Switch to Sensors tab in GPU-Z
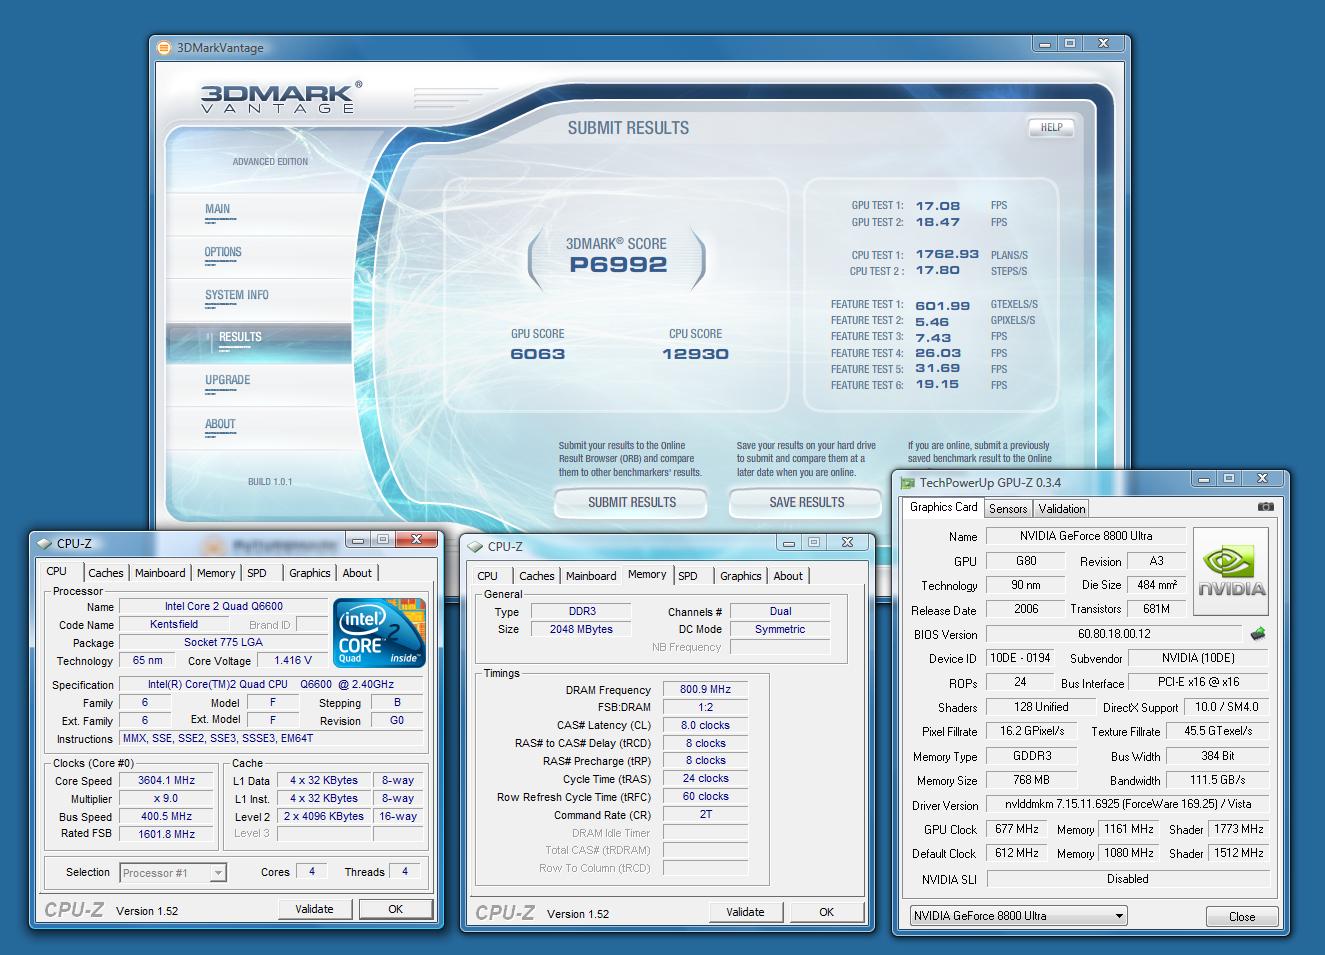Screen dimensions: 1325x955 coord(1008,509)
